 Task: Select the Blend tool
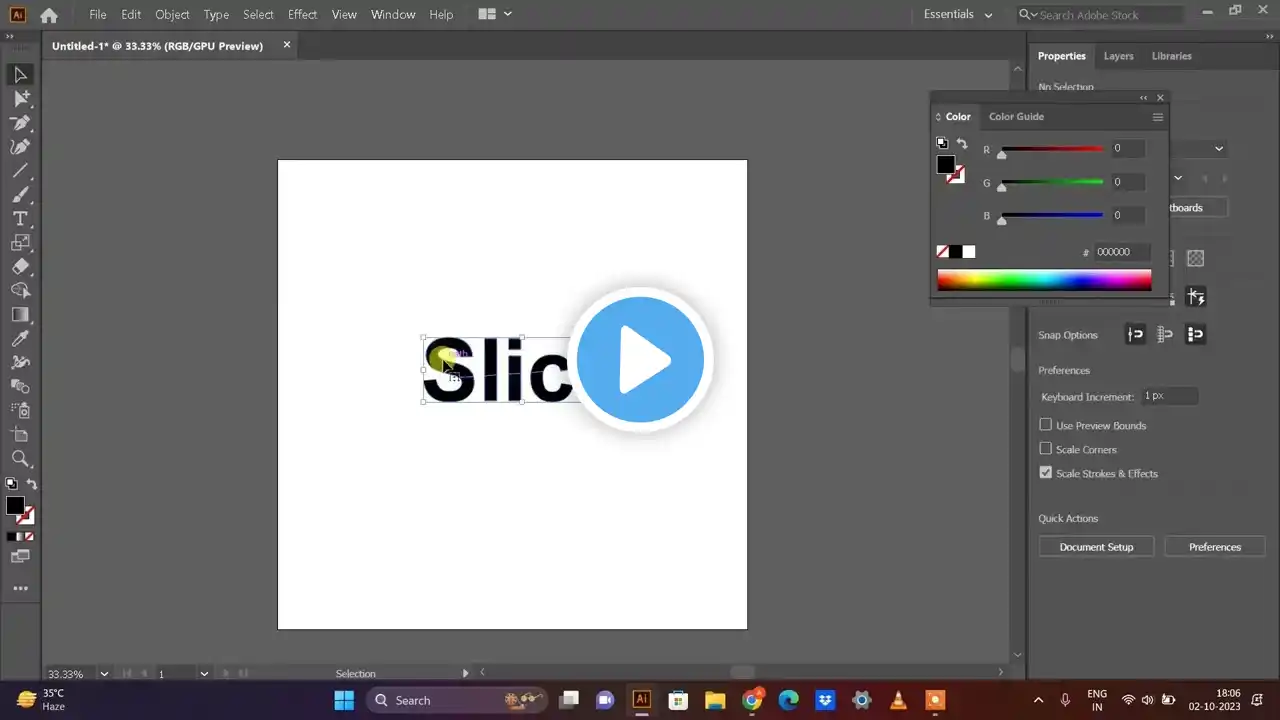[x=20, y=387]
